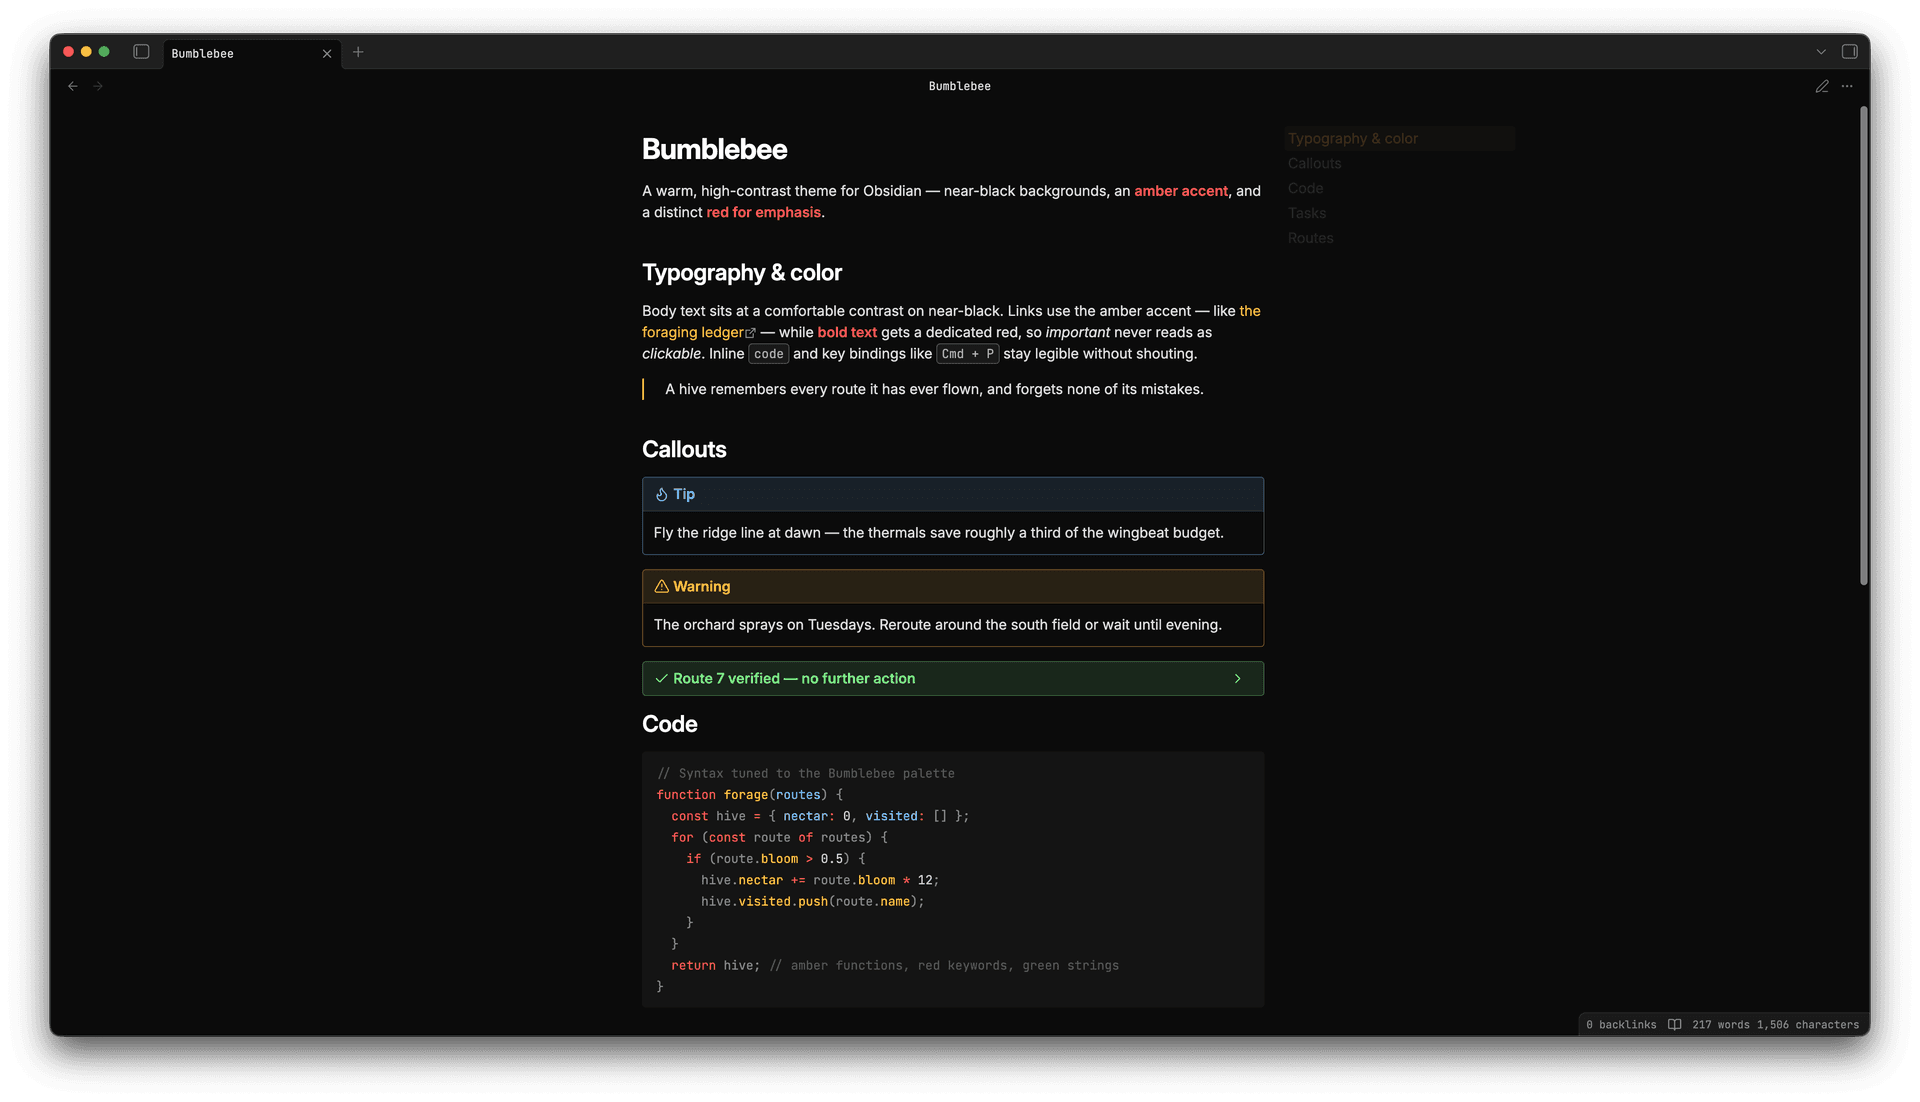
Task: Click the flame icon in Tip callout
Action: pyautogui.click(x=661, y=494)
